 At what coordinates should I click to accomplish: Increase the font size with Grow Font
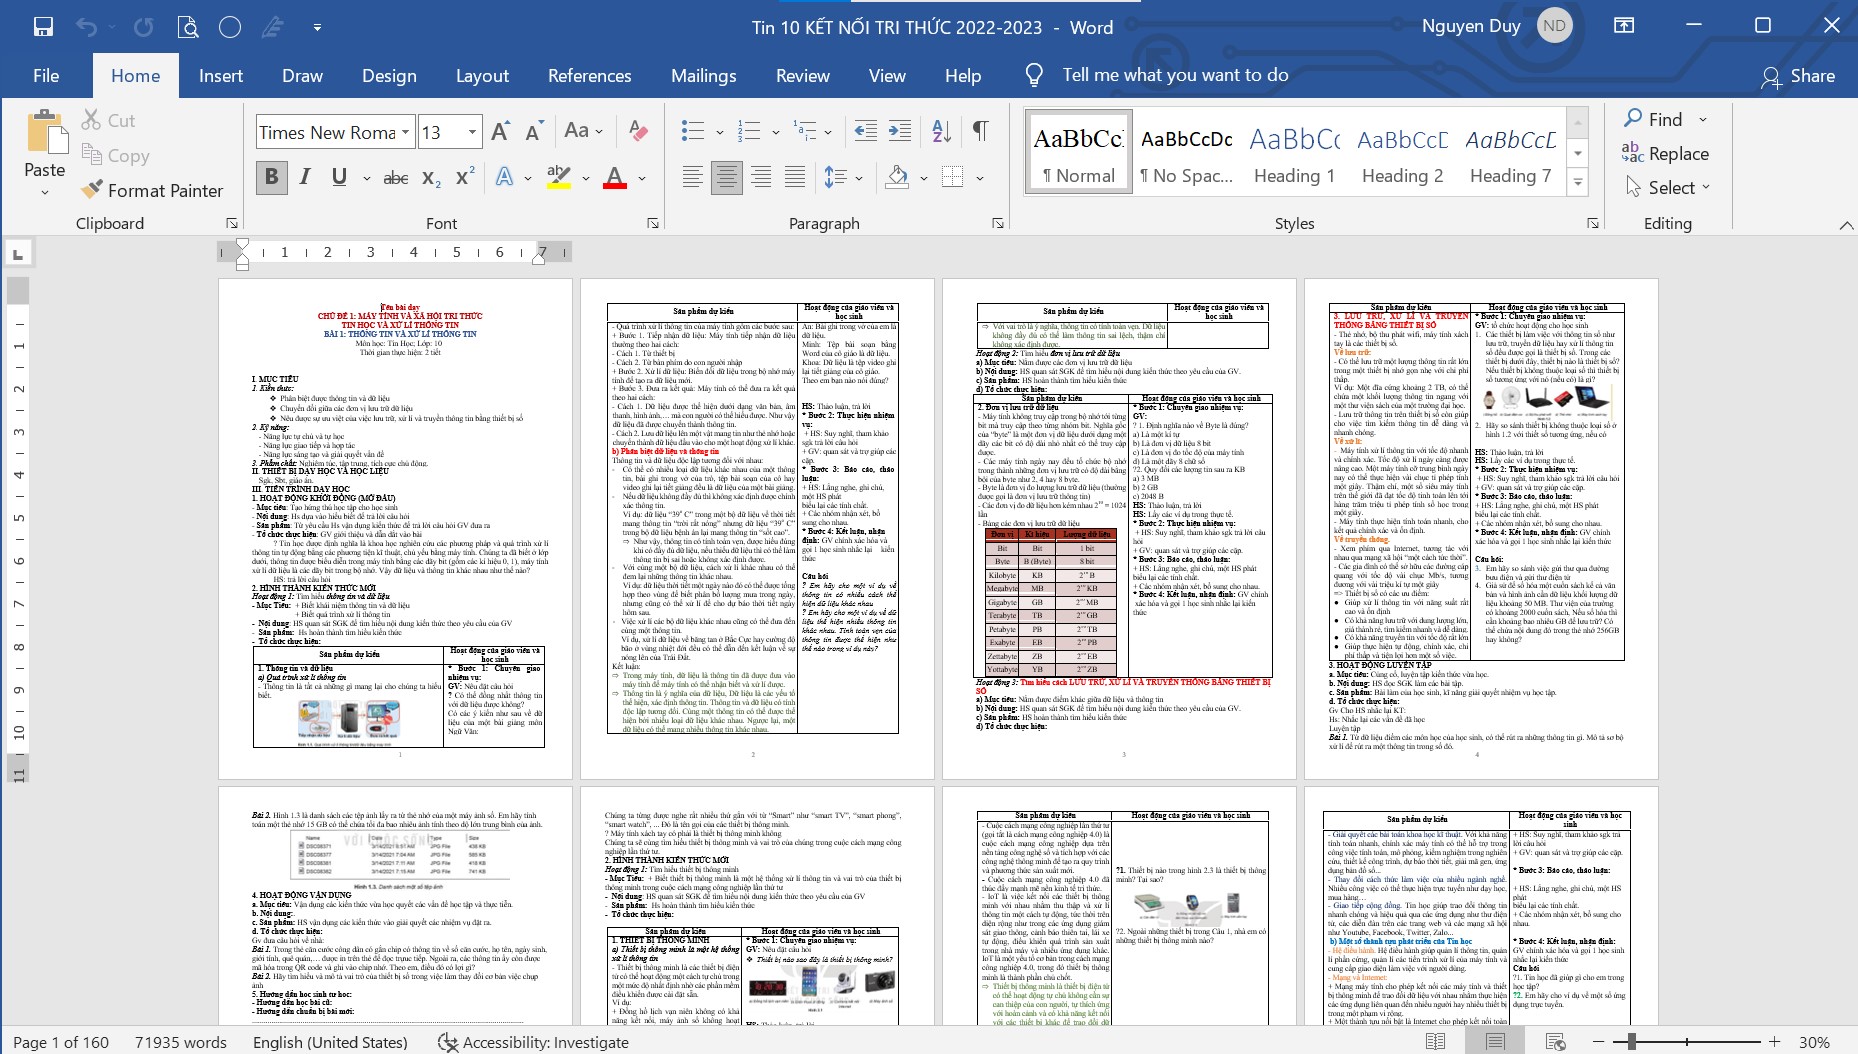click(x=501, y=131)
